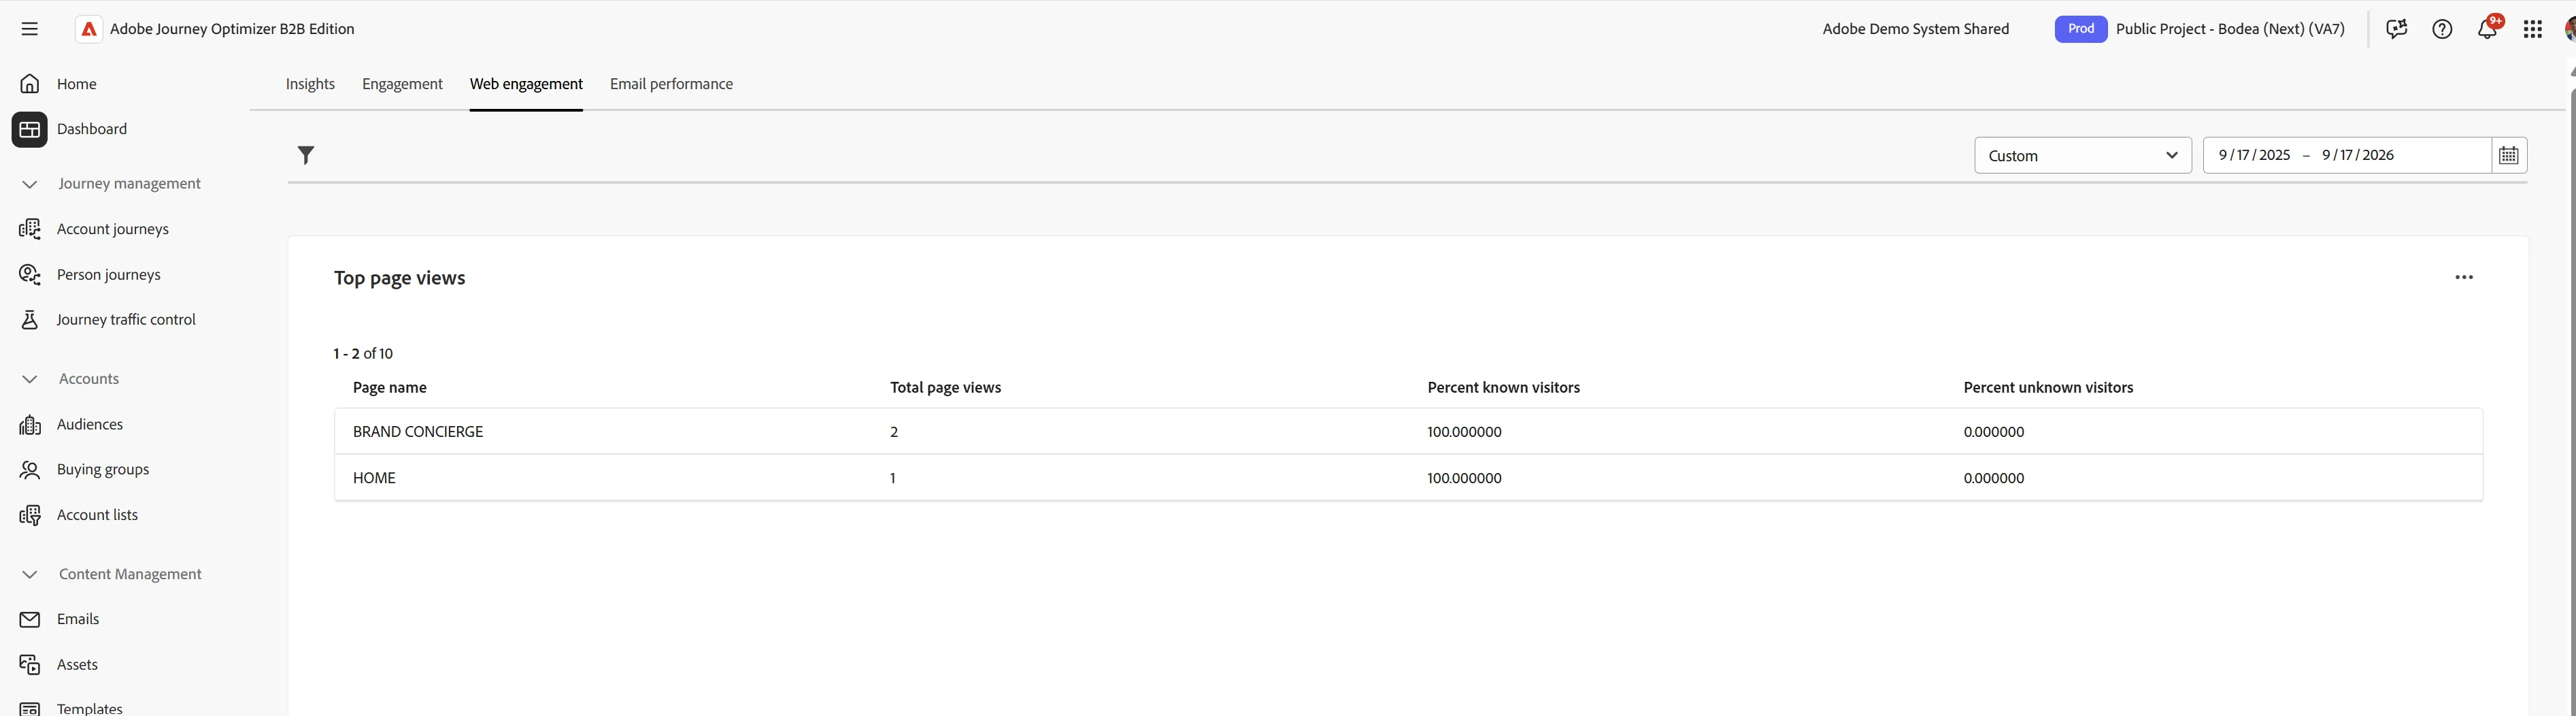
Task: Open the apps grid switcher
Action: point(2532,29)
